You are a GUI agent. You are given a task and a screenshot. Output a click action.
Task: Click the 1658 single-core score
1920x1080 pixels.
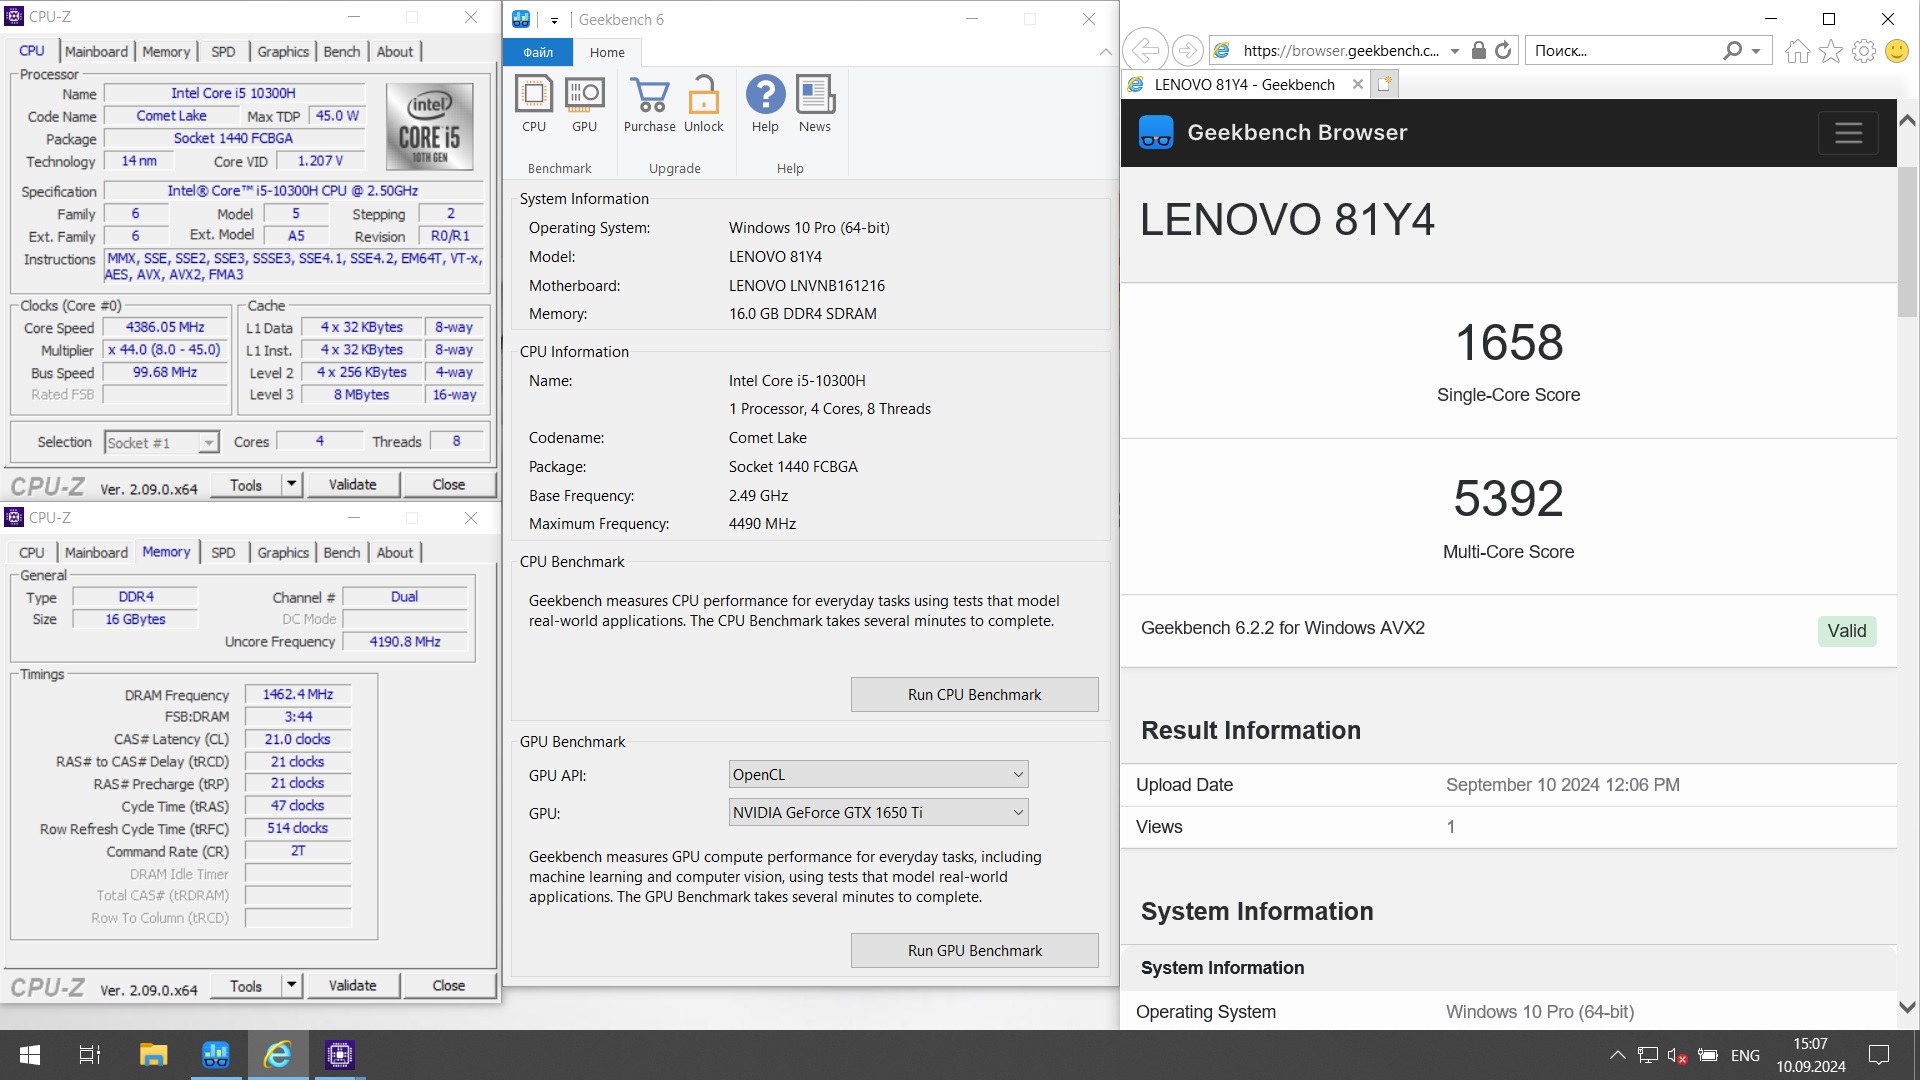pyautogui.click(x=1508, y=343)
